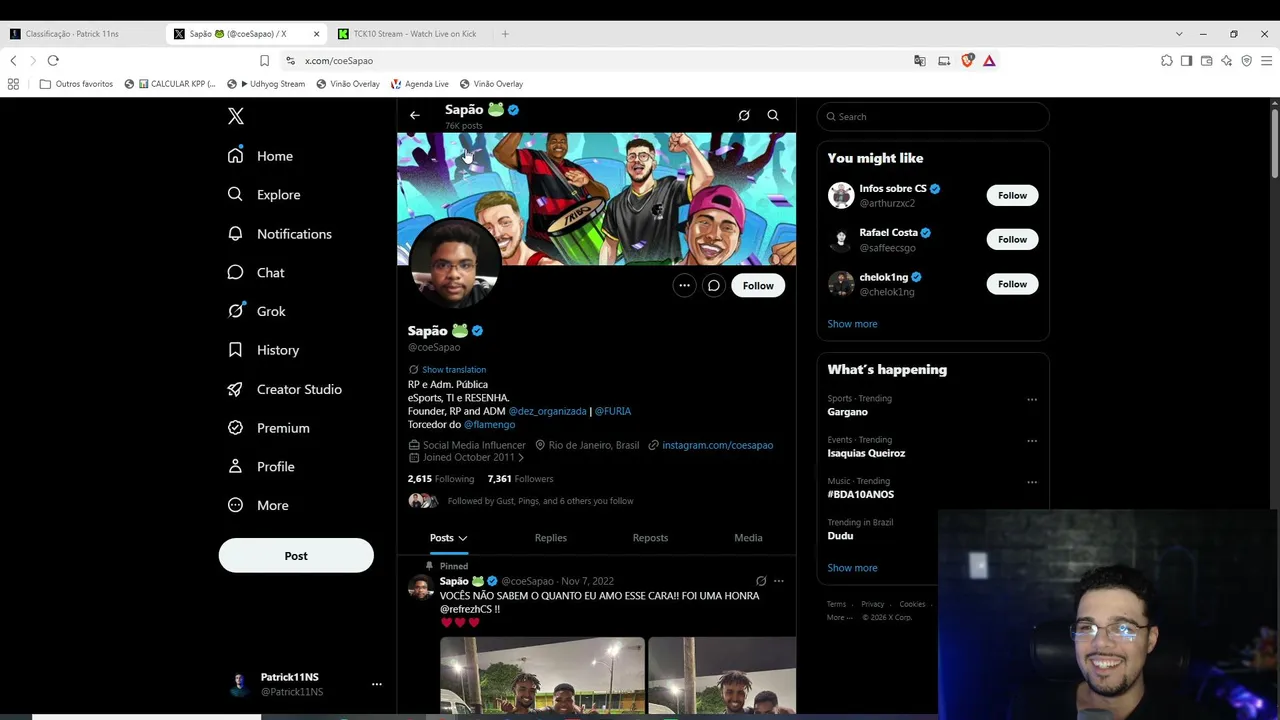Open the pinned post's more options
Image resolution: width=1280 pixels, height=720 pixels.
(779, 581)
